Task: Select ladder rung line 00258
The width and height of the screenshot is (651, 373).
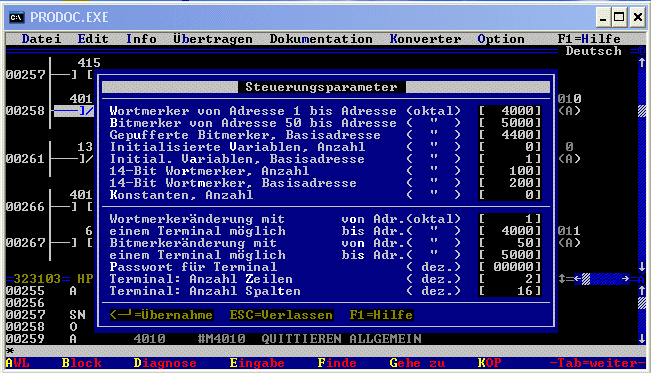Action: click(25, 111)
